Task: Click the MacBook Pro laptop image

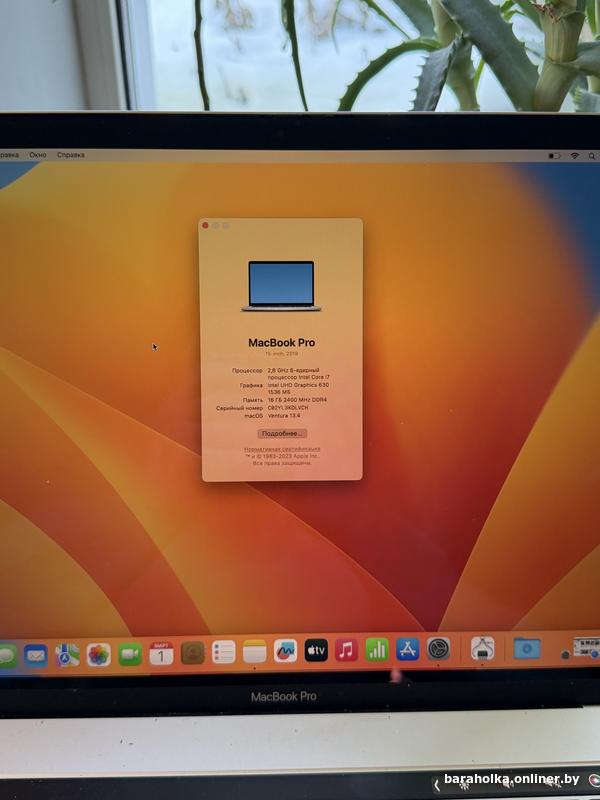Action: 281,286
